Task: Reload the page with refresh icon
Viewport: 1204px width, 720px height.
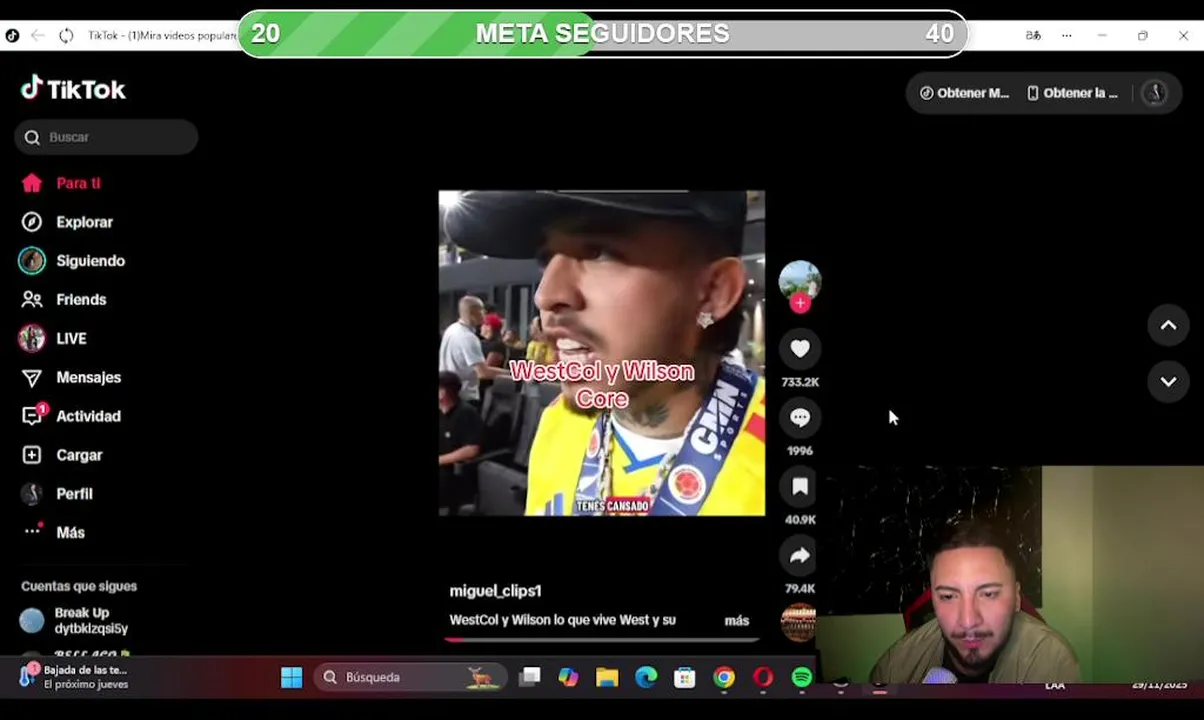Action: pos(66,35)
